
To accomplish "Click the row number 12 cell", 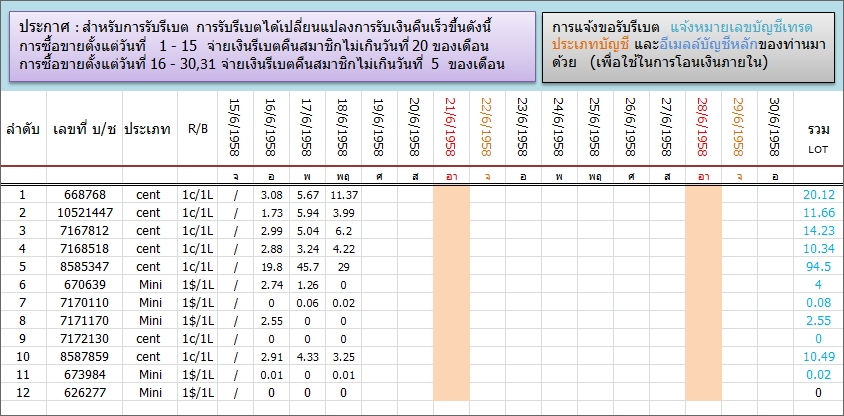I will point(23,393).
